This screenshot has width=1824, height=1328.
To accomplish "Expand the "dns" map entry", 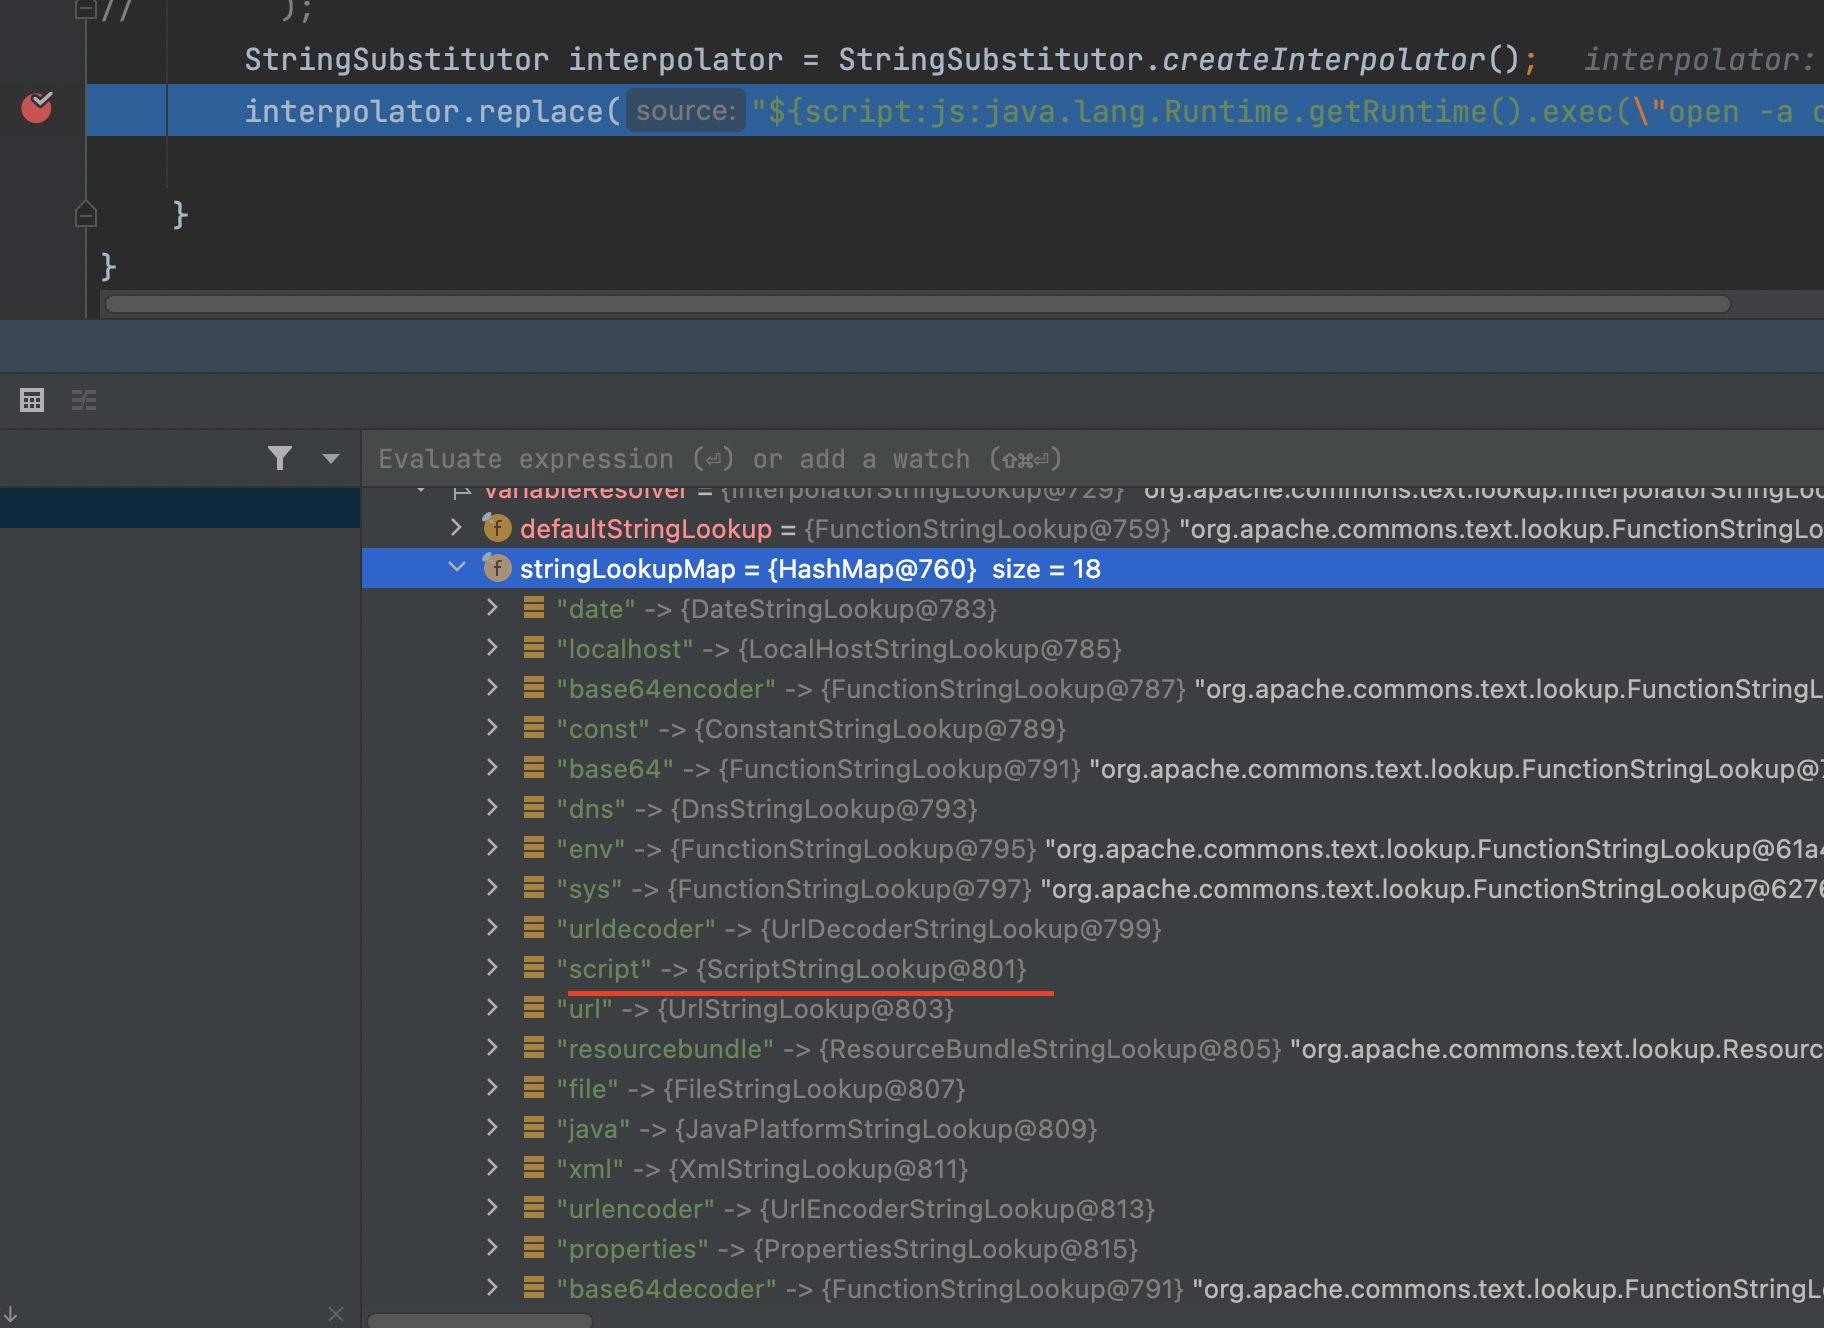I will pos(492,807).
